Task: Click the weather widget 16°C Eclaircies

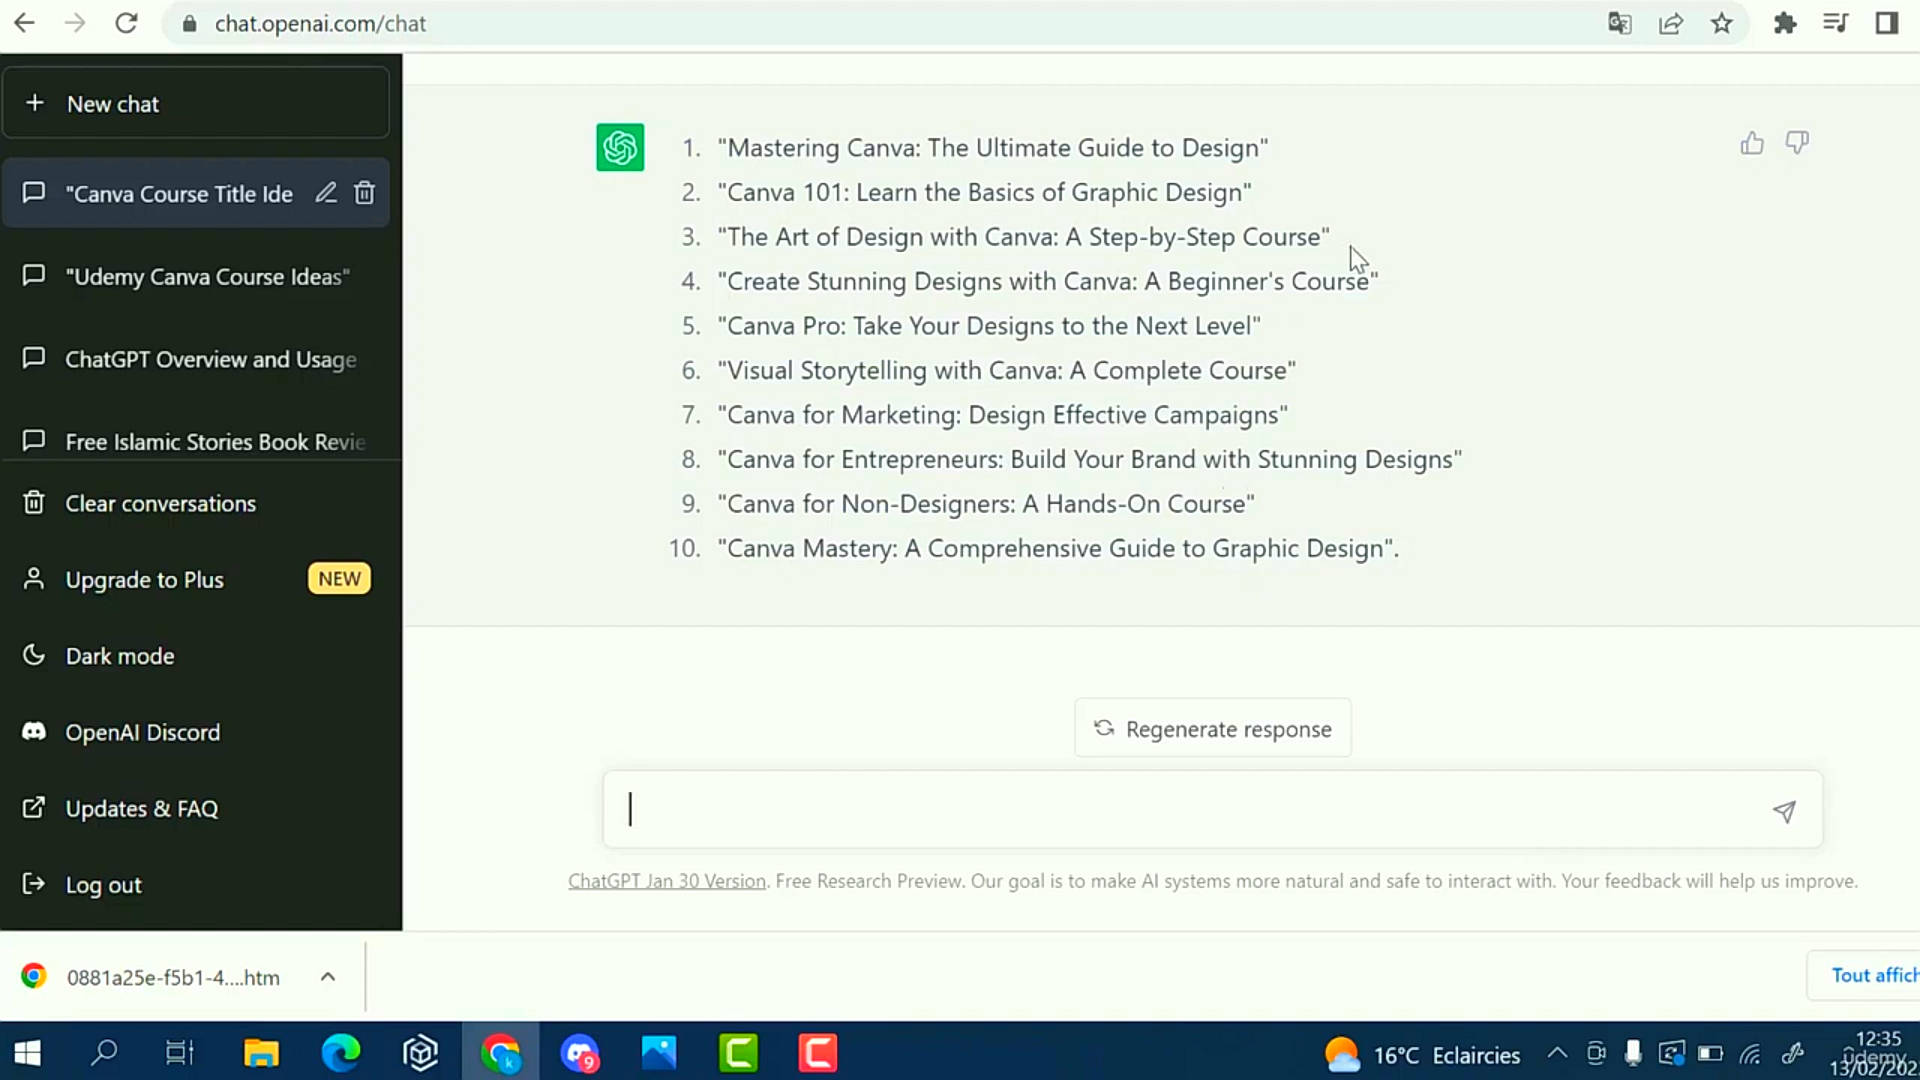Action: point(1422,1055)
